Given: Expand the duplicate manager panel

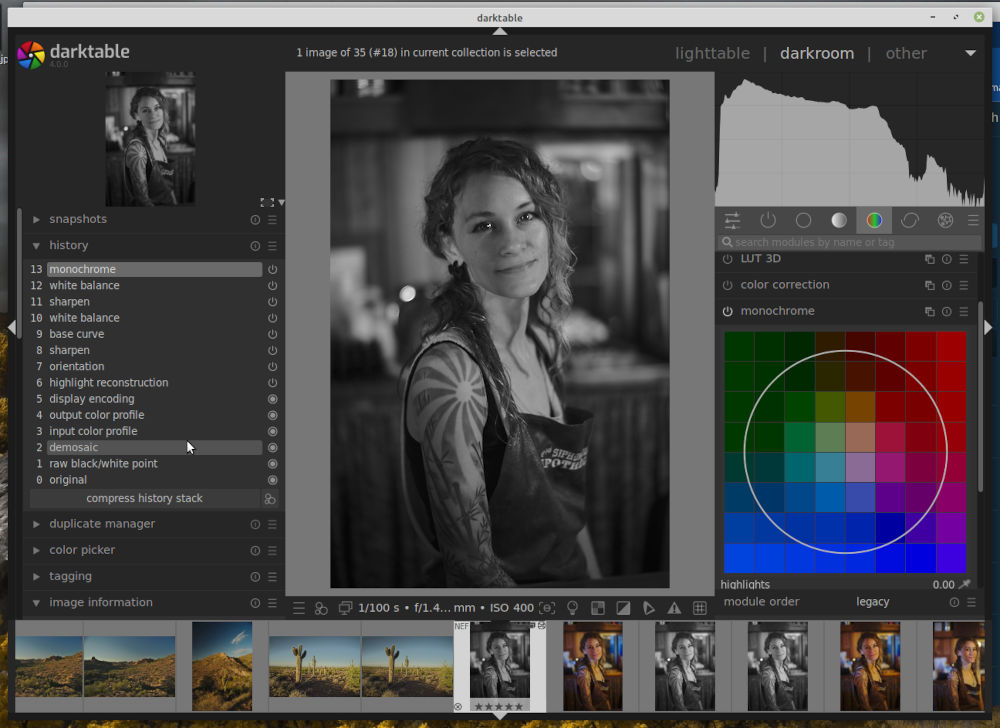Looking at the screenshot, I should point(36,524).
